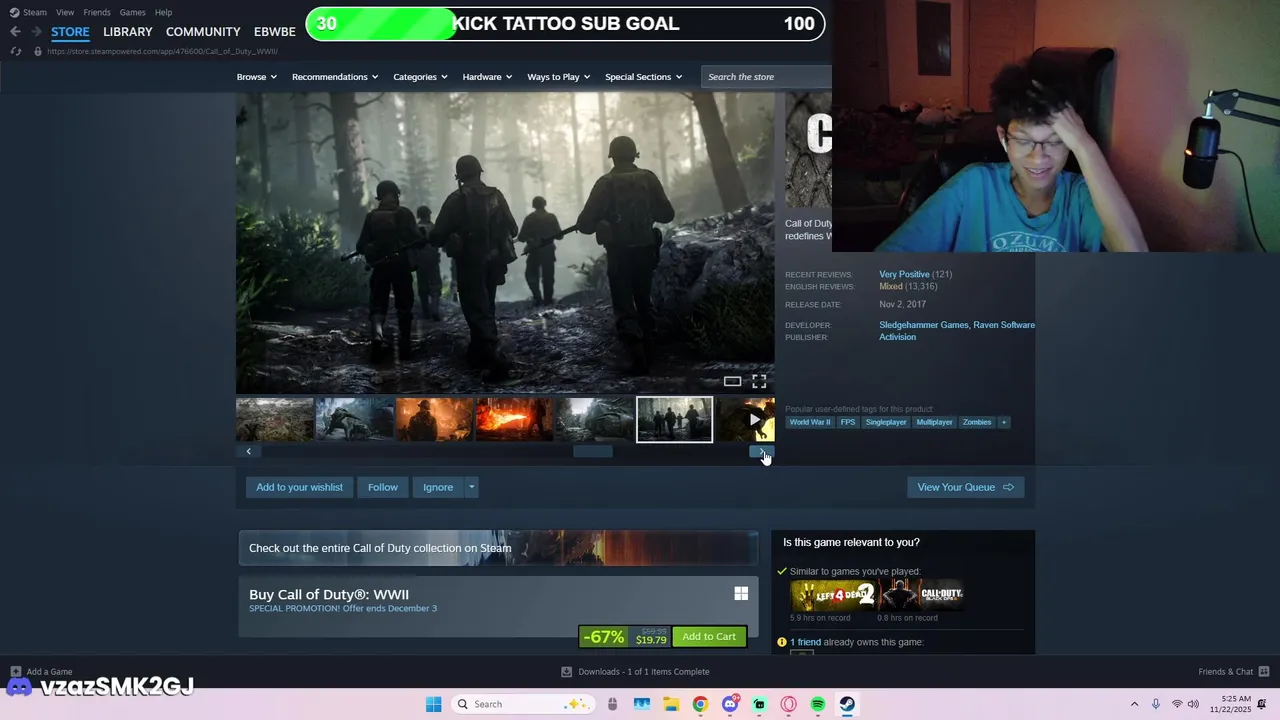Open Opera browser from the taskbar
Viewport: 1280px width, 720px height.
tap(789, 704)
